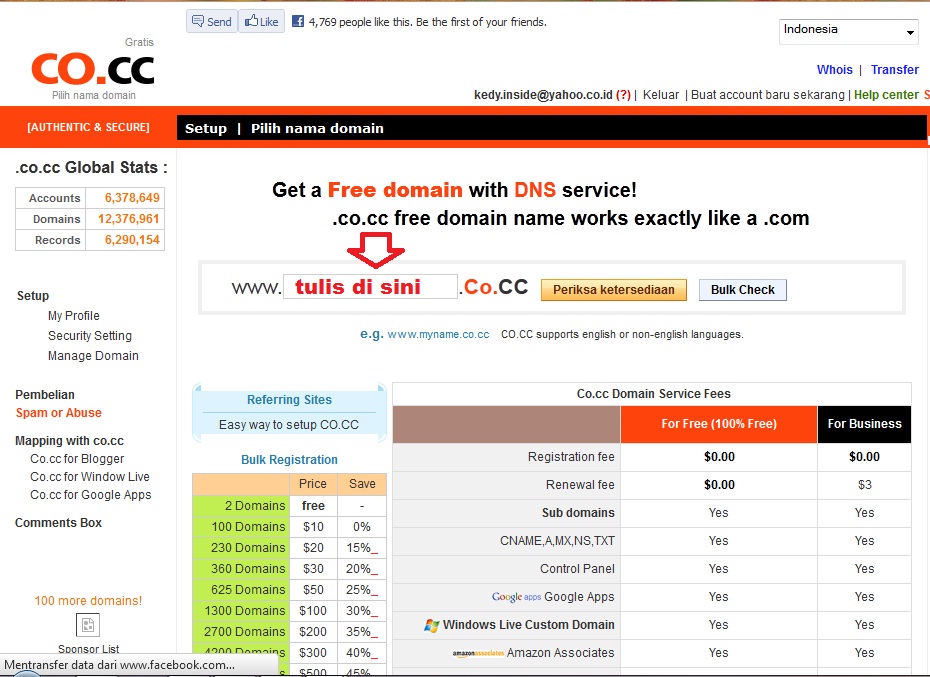Click the 100 Domains row in bulk table
This screenshot has width=930, height=677.
tap(289, 527)
